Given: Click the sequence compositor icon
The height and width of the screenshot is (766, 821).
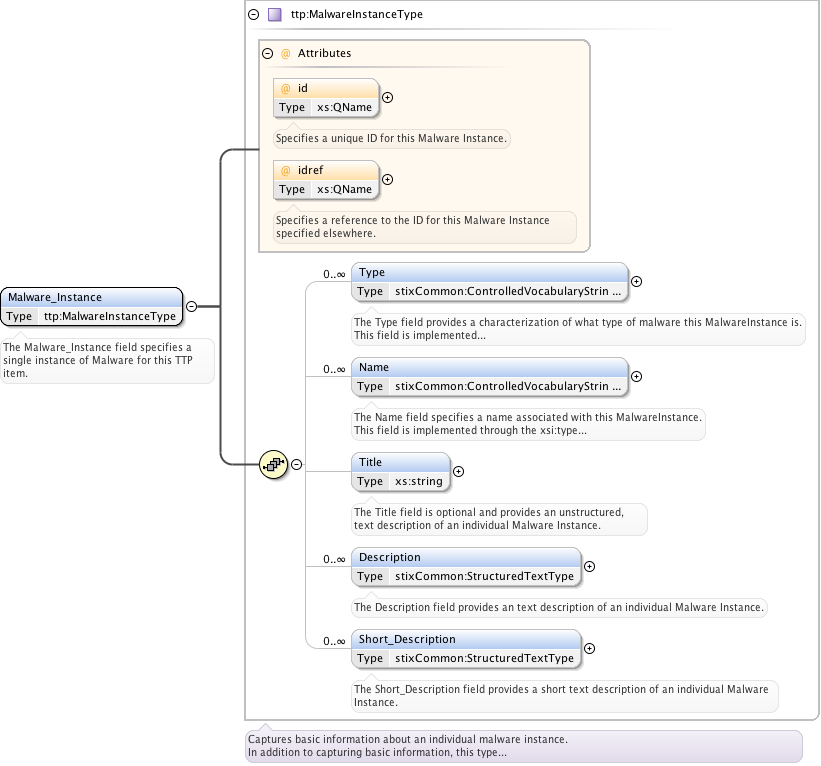Looking at the screenshot, I should click(x=273, y=464).
